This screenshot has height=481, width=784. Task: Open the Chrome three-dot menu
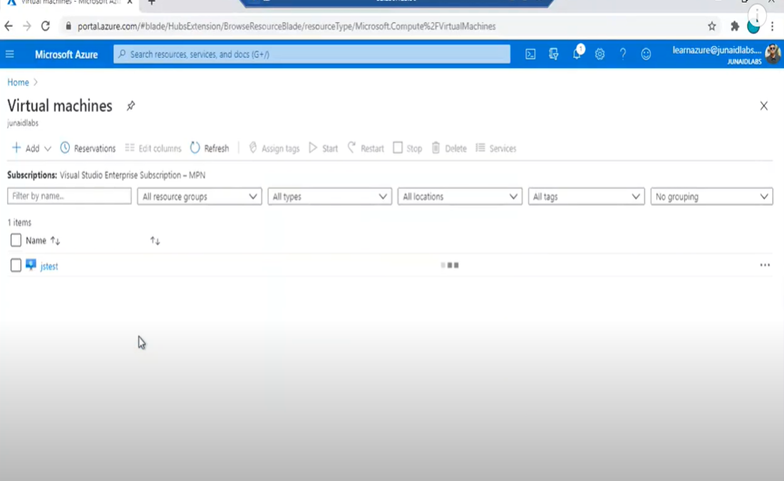pyautogui.click(x=772, y=26)
